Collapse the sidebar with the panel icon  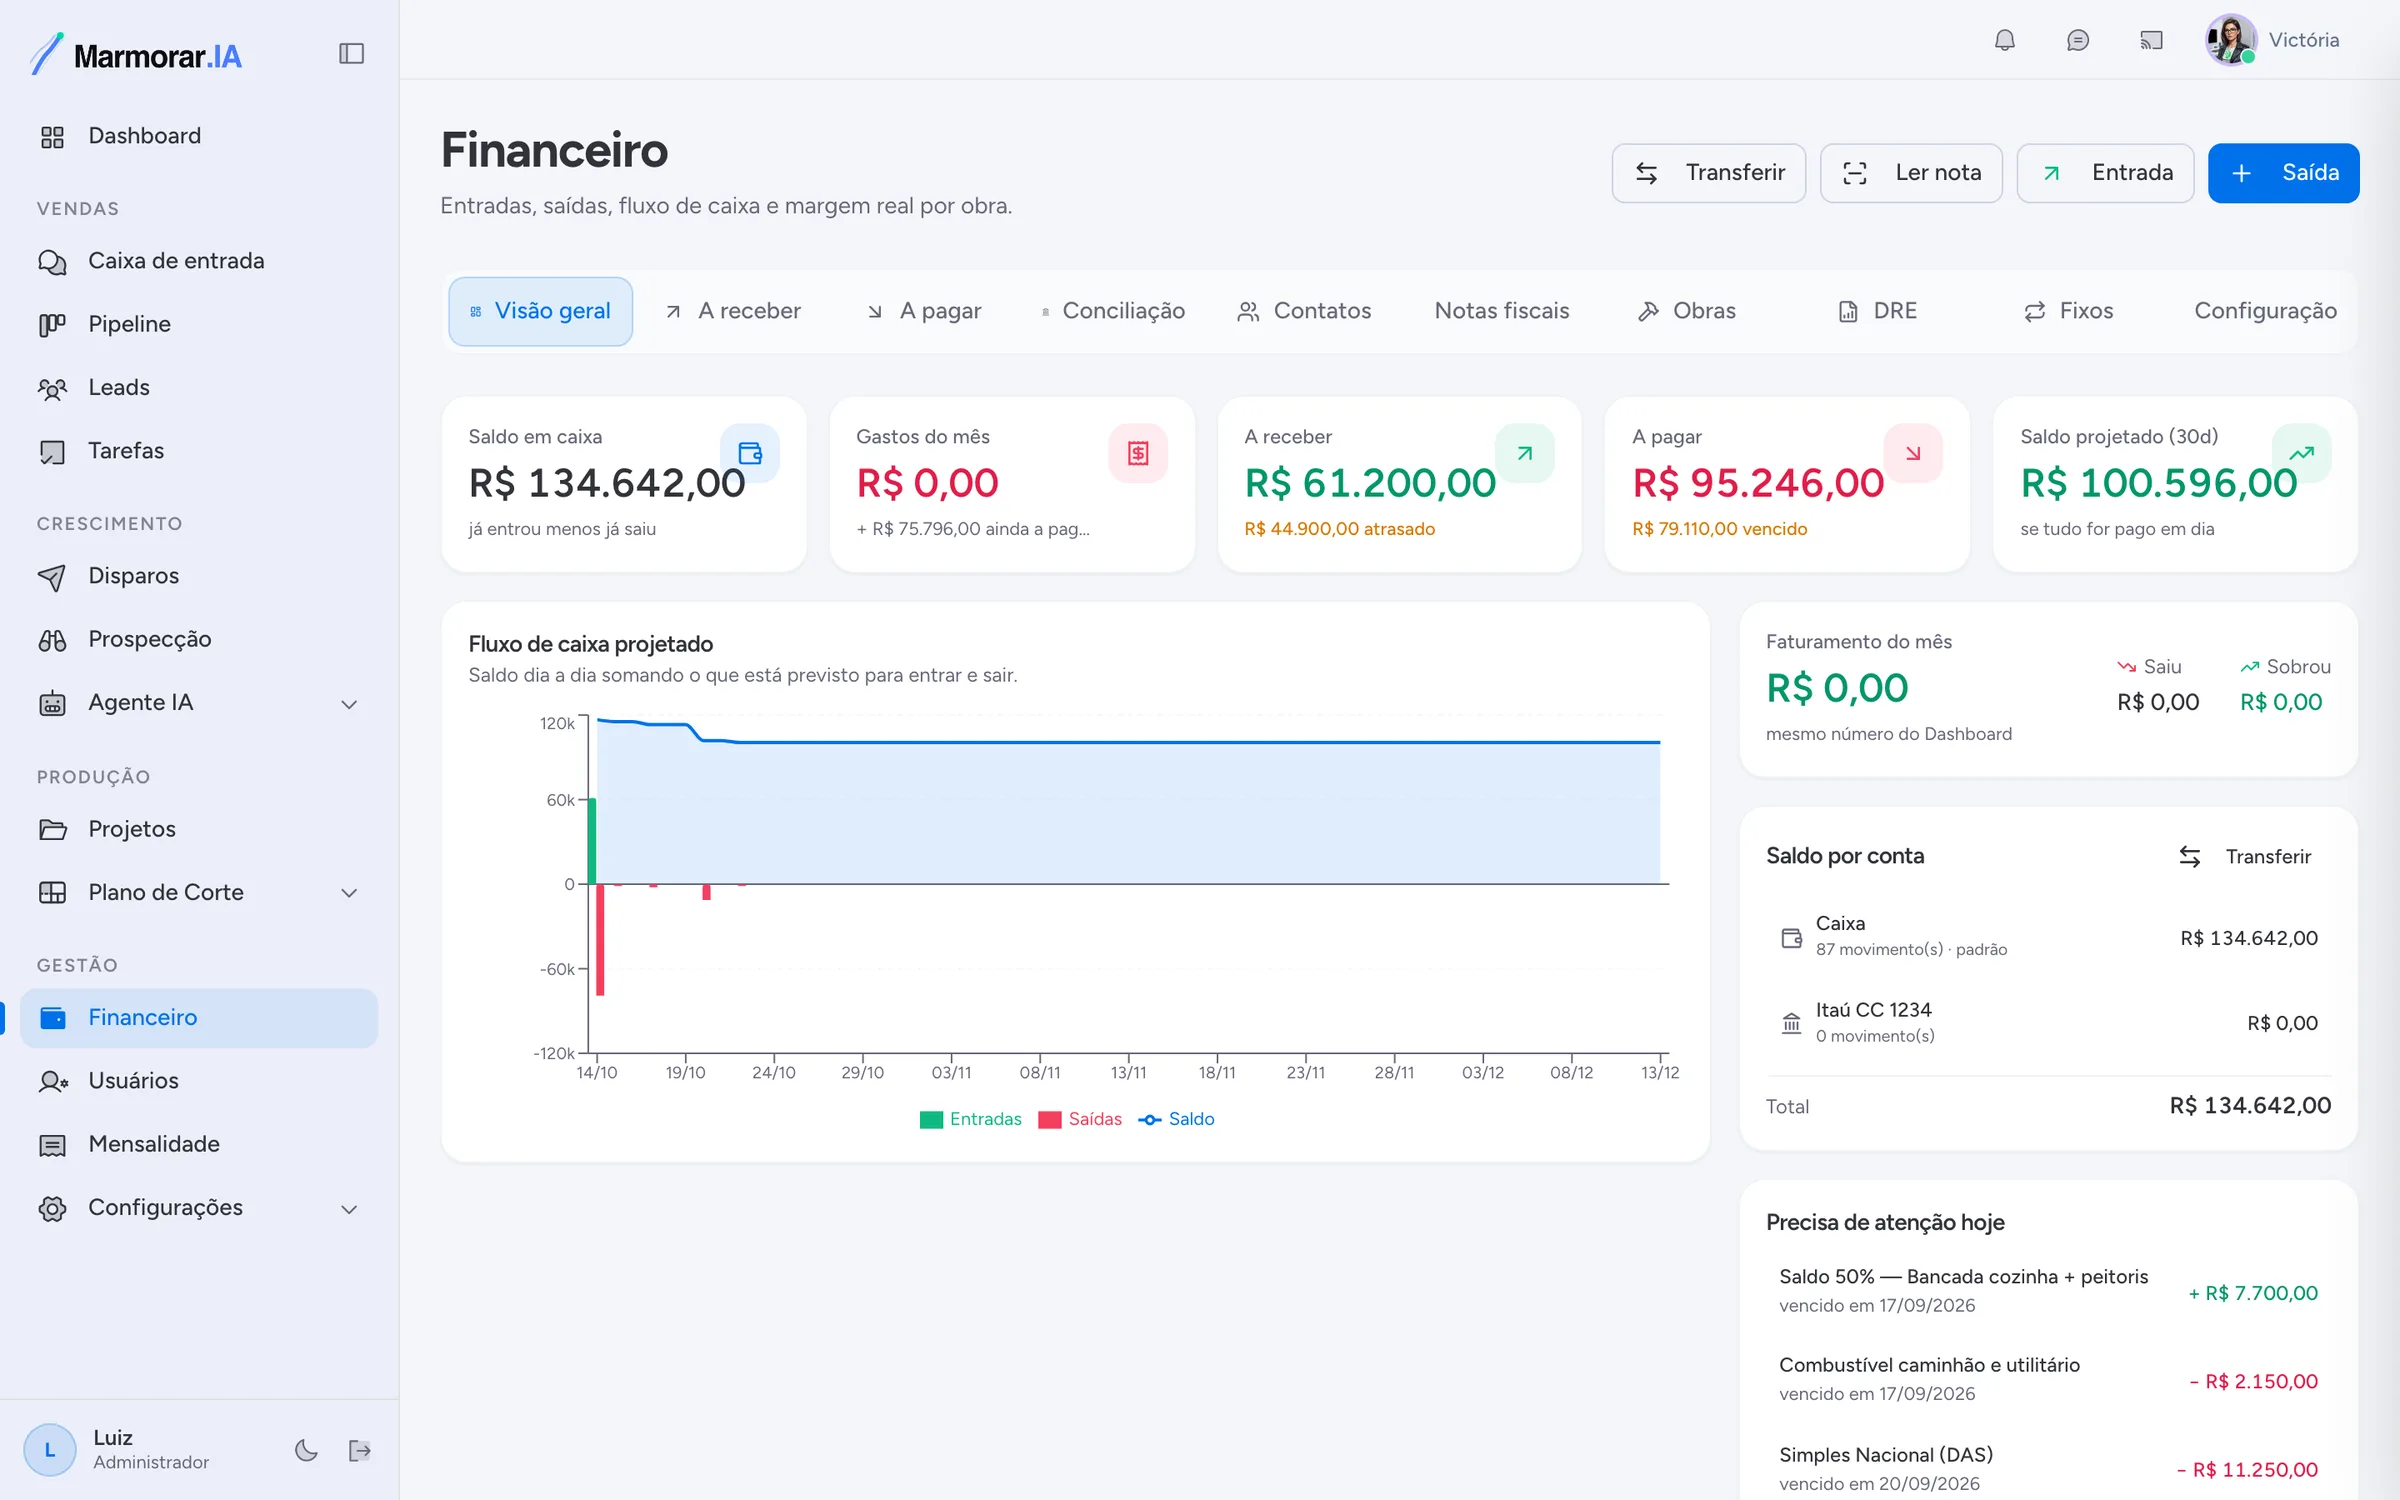[351, 54]
